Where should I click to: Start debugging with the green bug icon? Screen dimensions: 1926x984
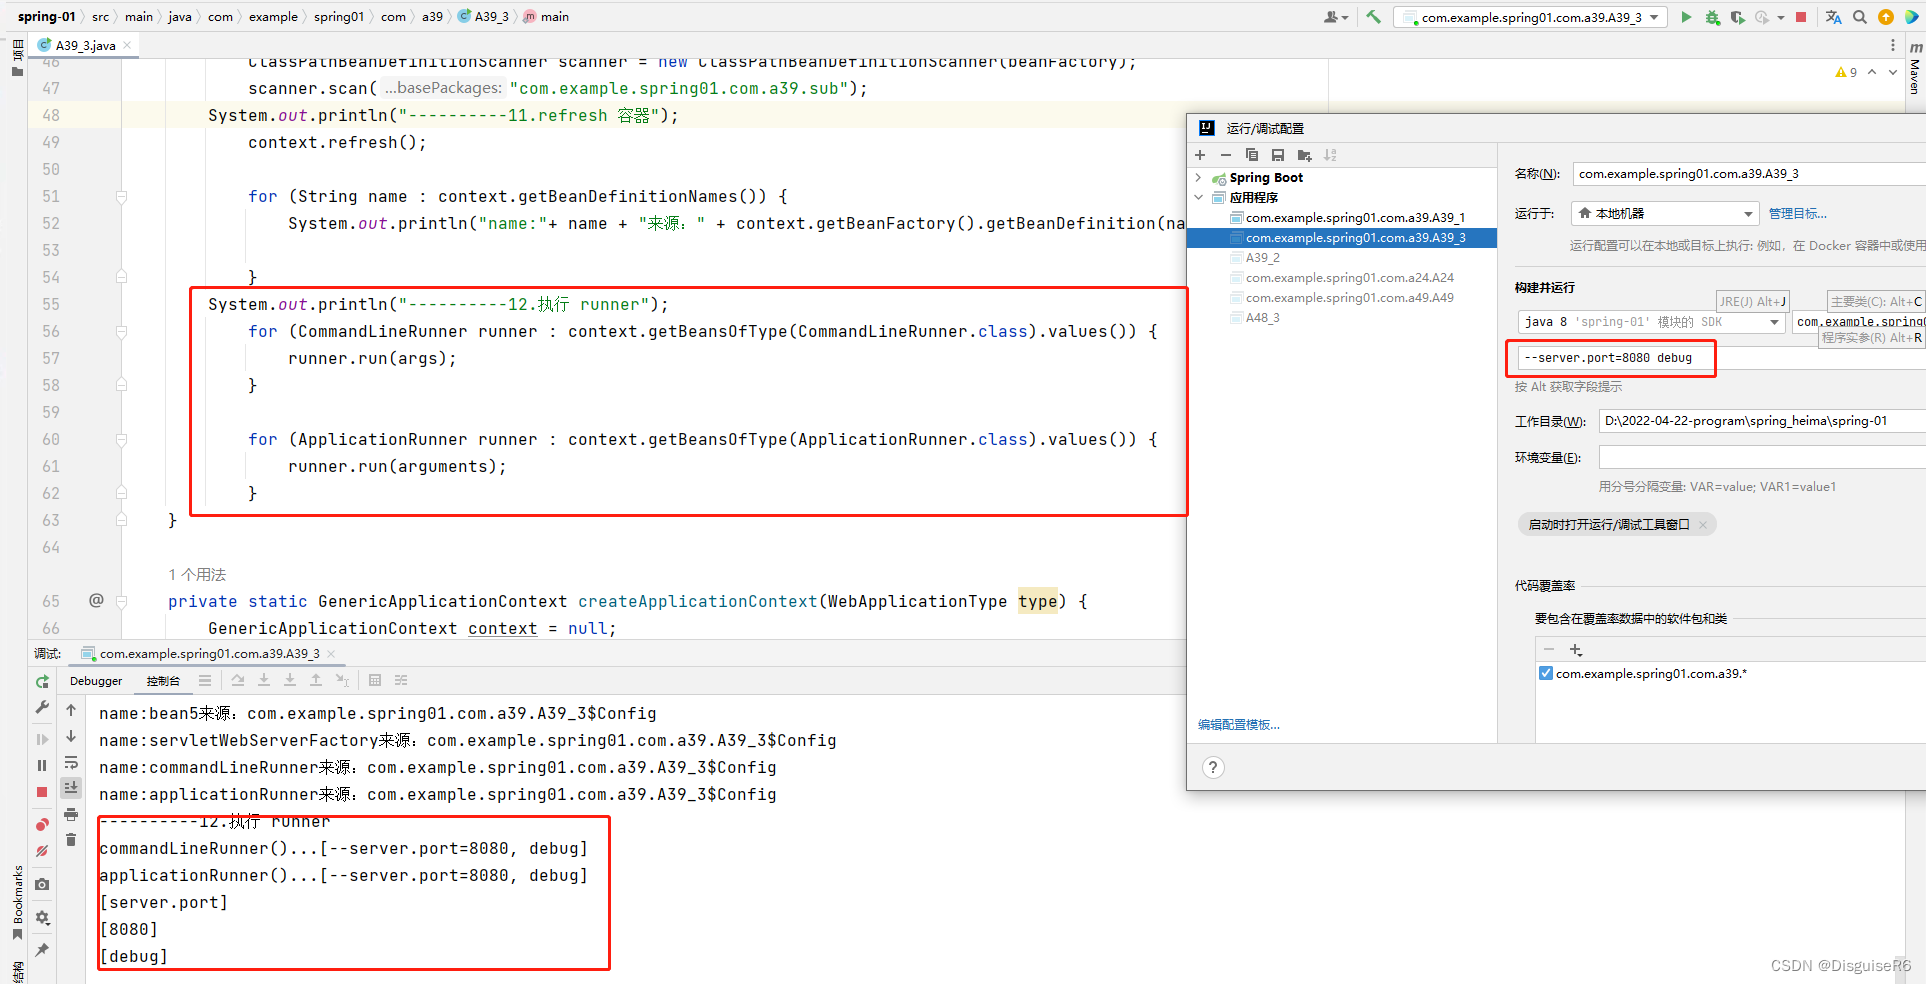pyautogui.click(x=1712, y=17)
